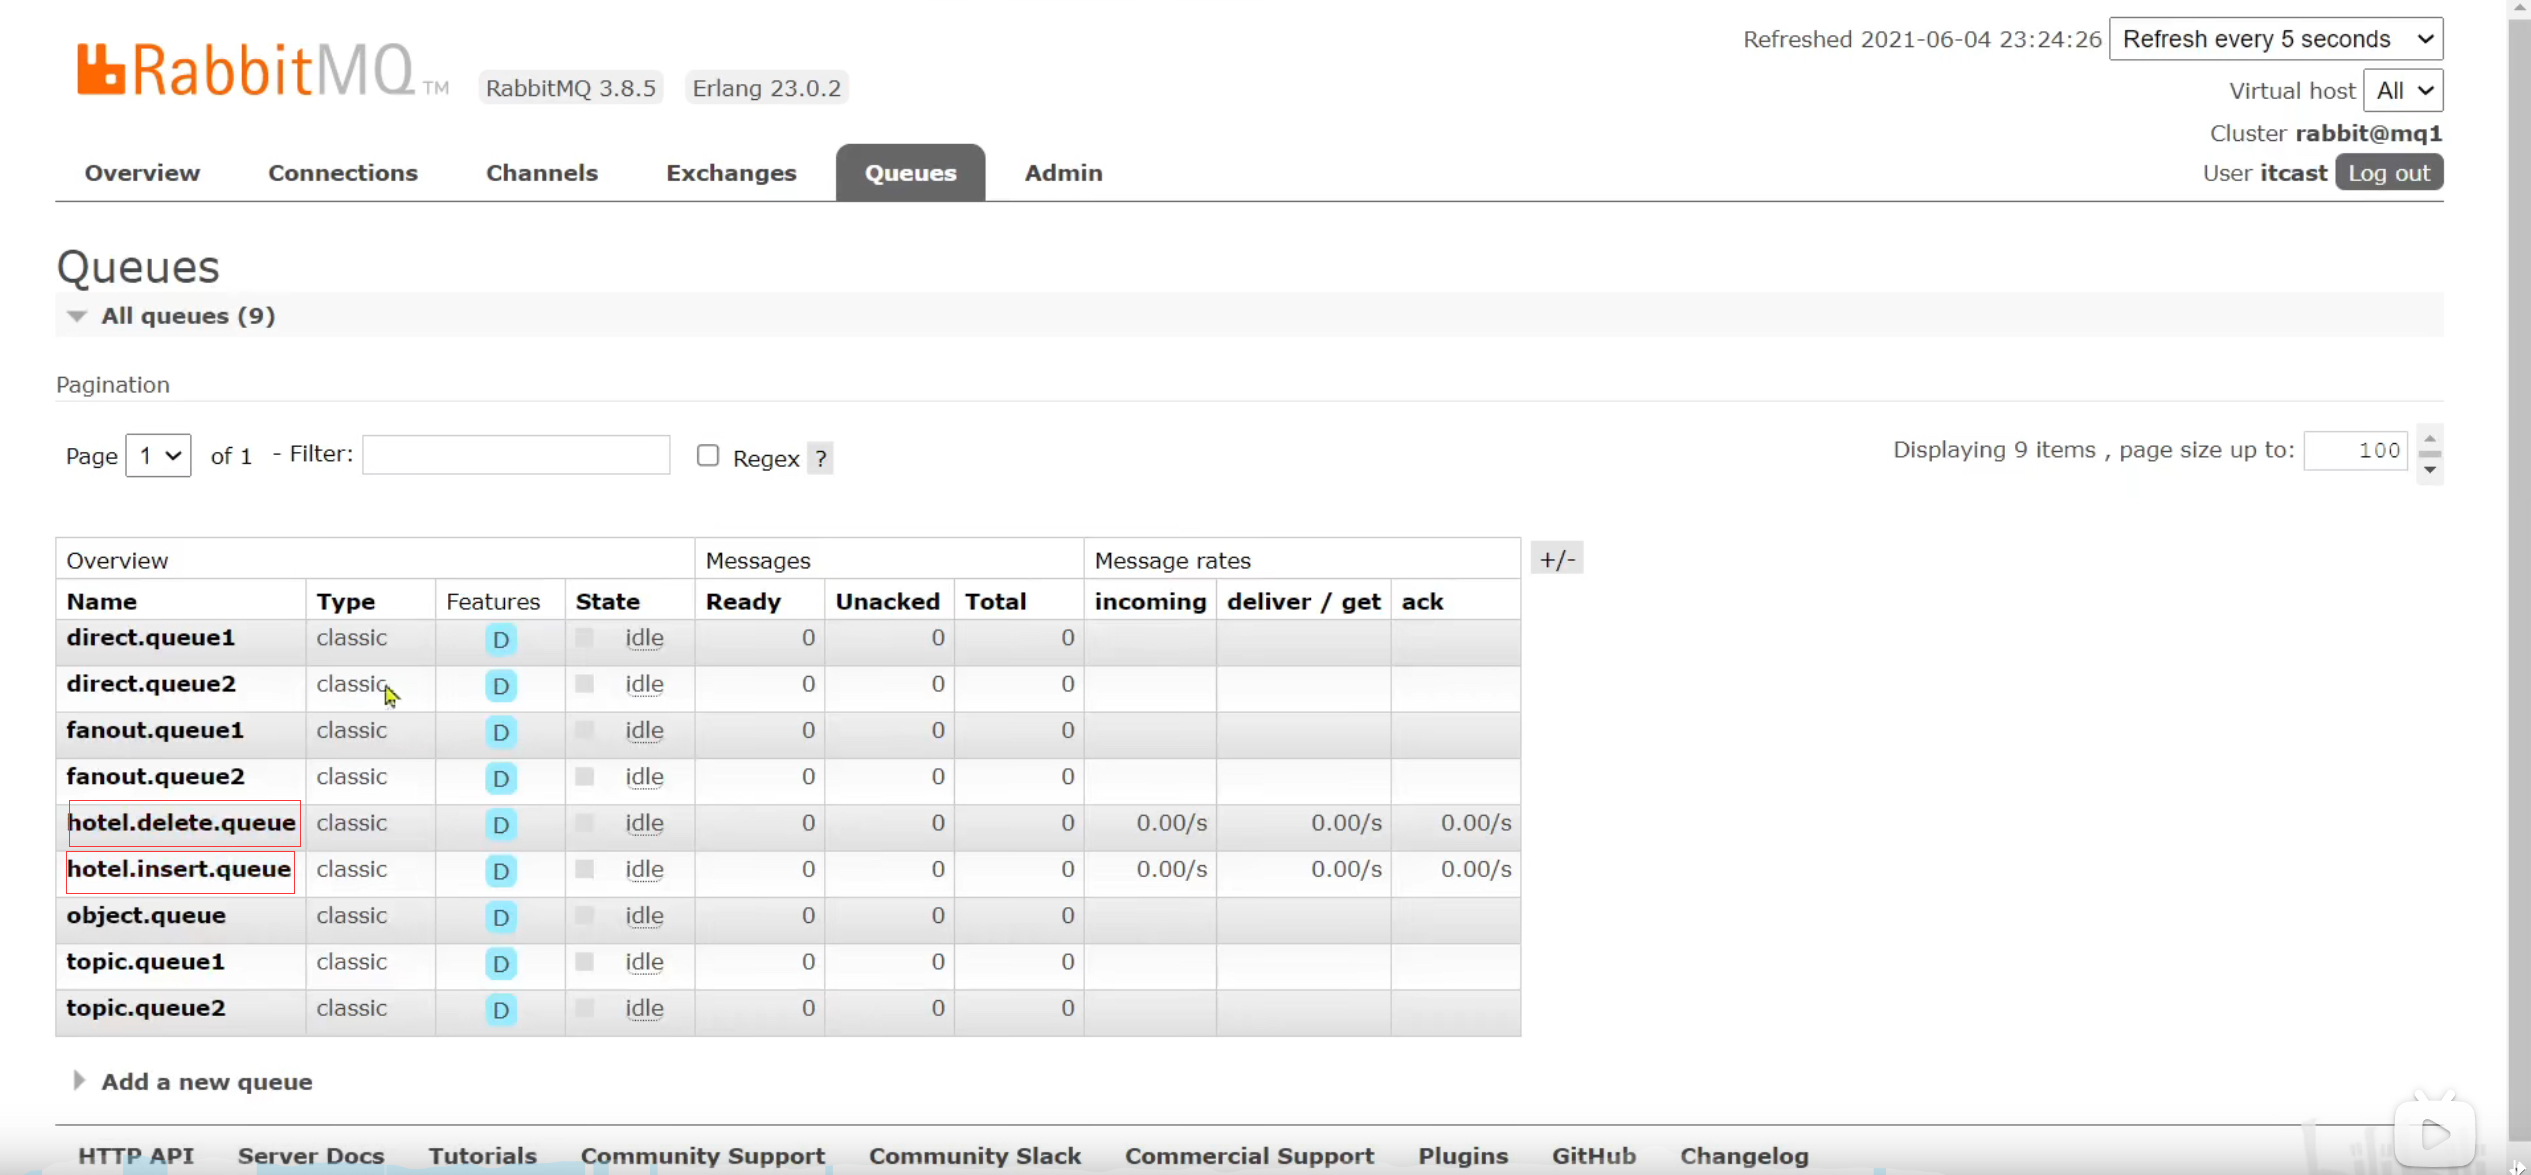
Task: Click the queue Filter text field
Action: [515, 455]
